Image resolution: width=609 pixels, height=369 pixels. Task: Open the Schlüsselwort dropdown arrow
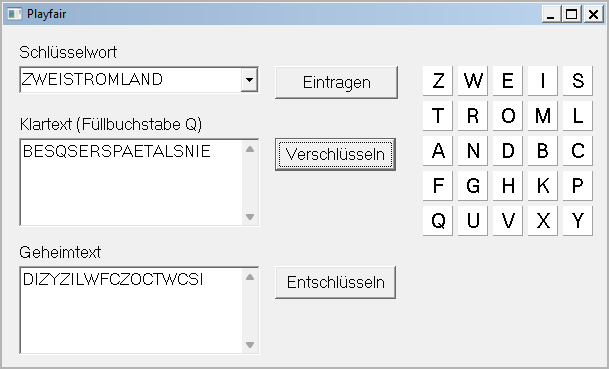[x=249, y=80]
